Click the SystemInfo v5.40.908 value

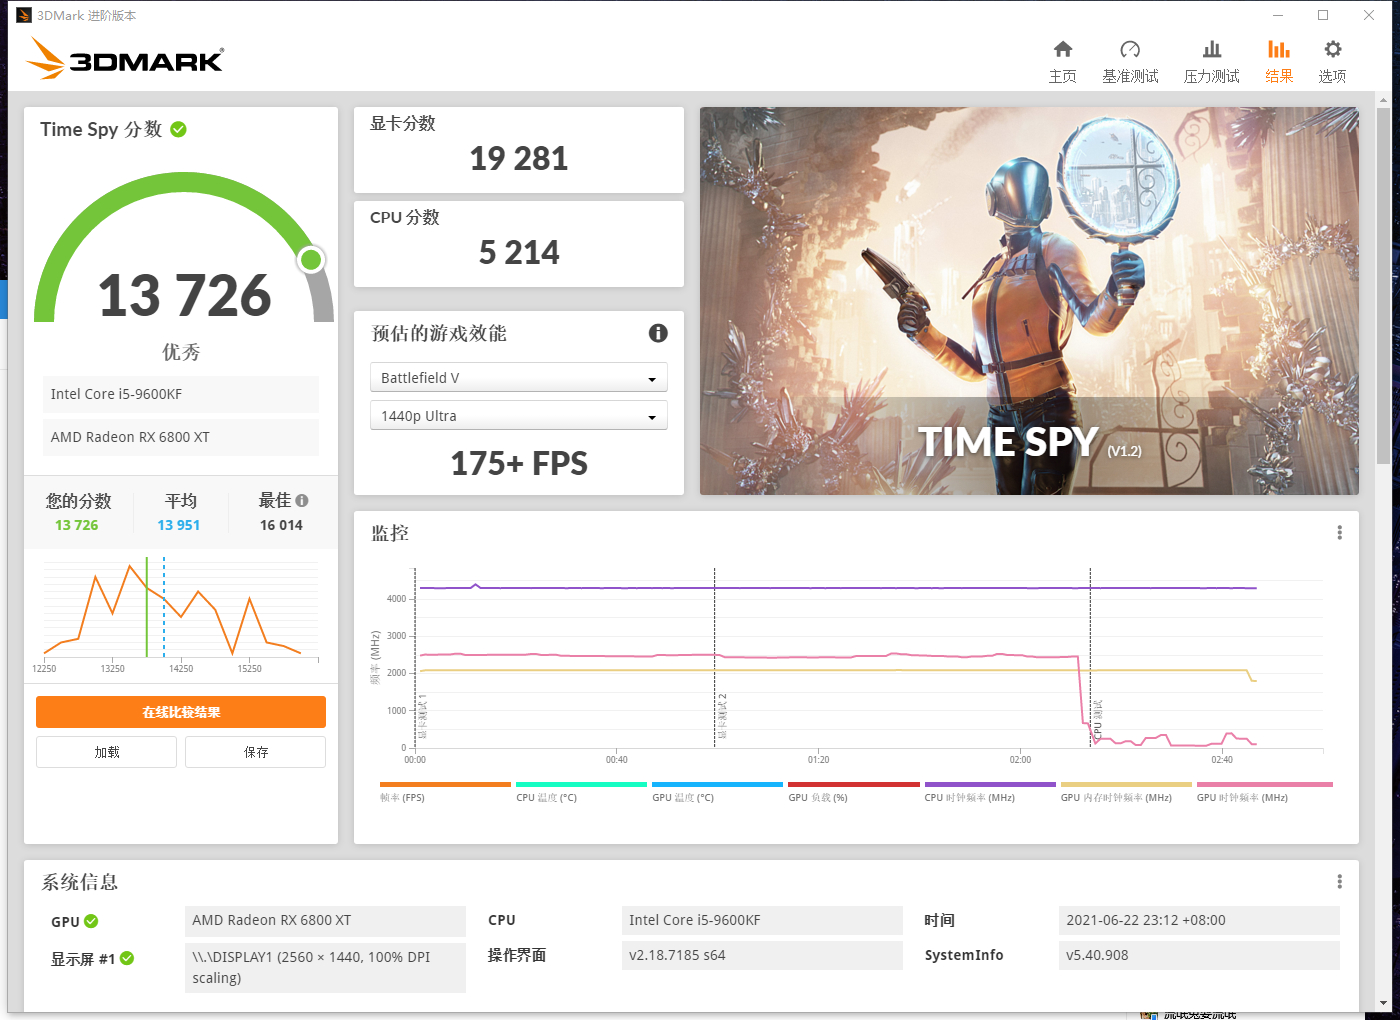1199,955
